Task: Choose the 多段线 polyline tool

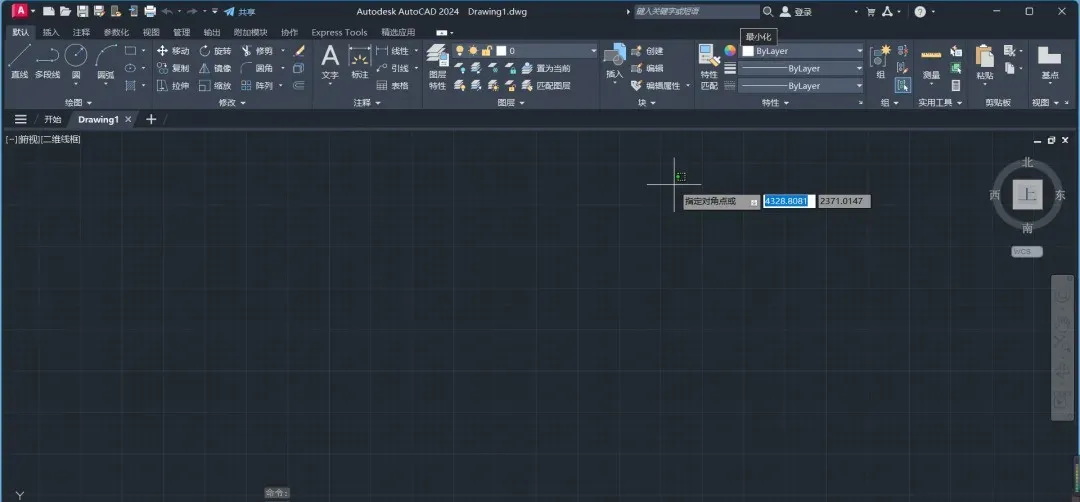Action: tap(48, 61)
